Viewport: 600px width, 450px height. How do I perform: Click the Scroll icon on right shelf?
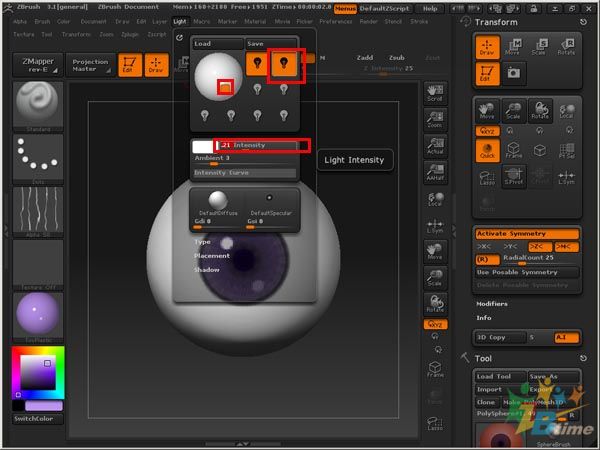coord(435,93)
